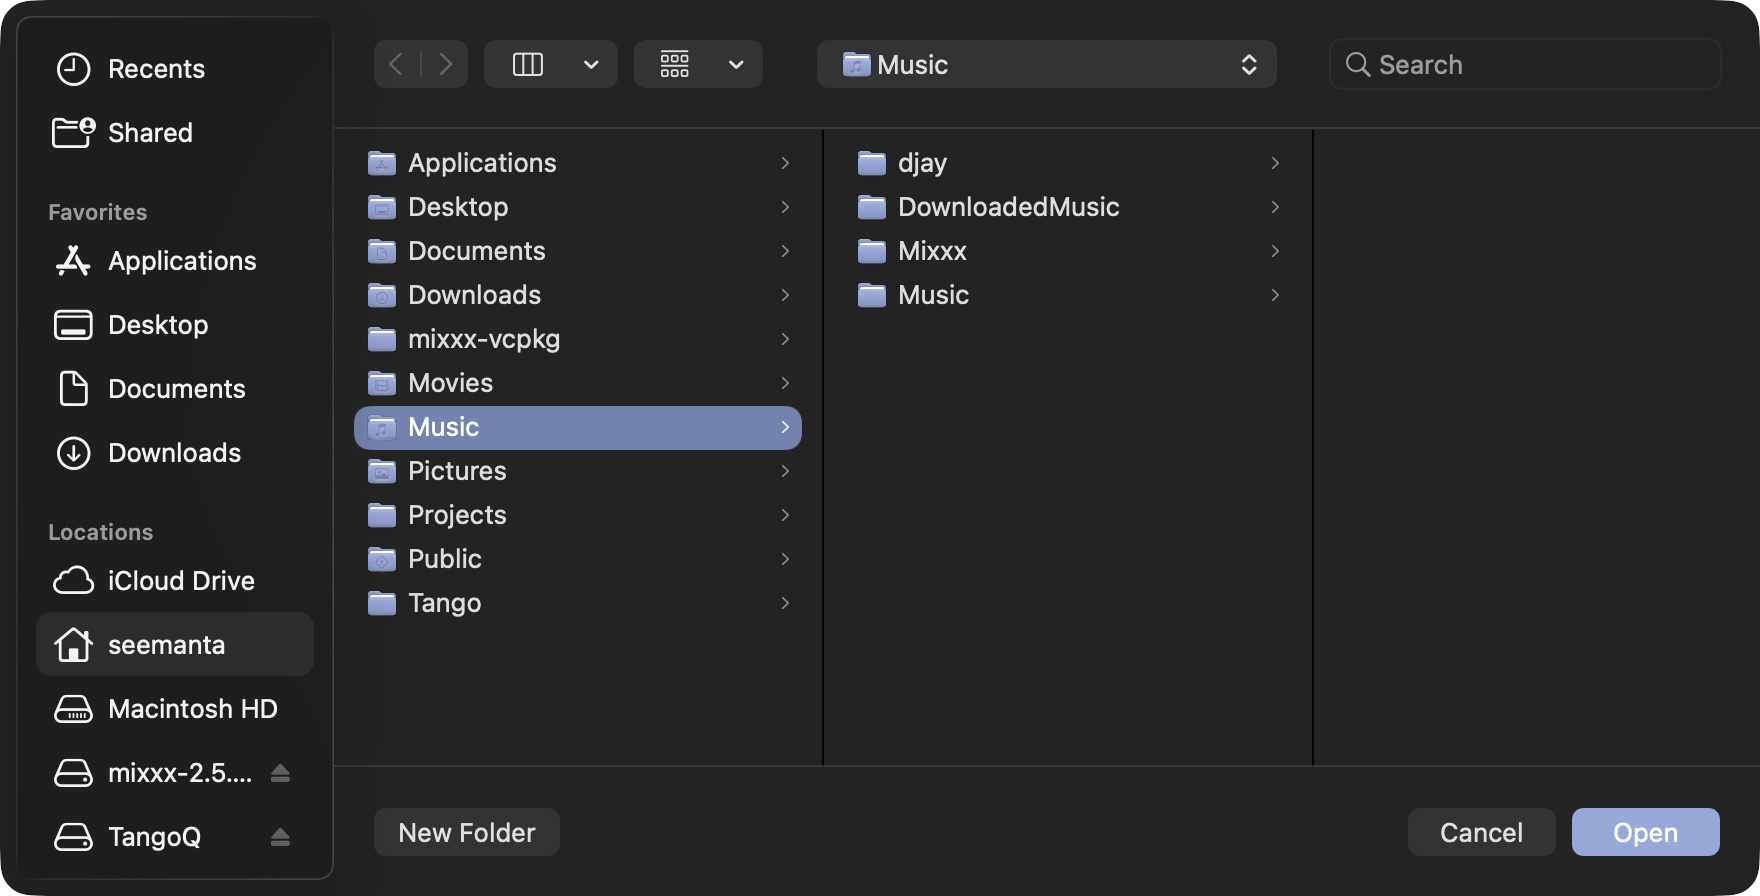
Task: Expand the Projects folder chevron
Action: point(785,515)
